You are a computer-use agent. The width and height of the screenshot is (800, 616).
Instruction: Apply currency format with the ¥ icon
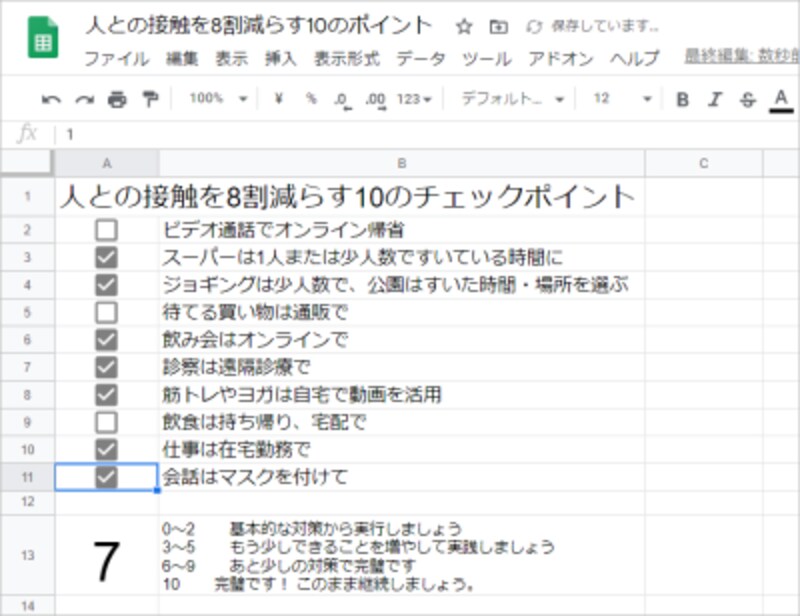pyautogui.click(x=278, y=100)
